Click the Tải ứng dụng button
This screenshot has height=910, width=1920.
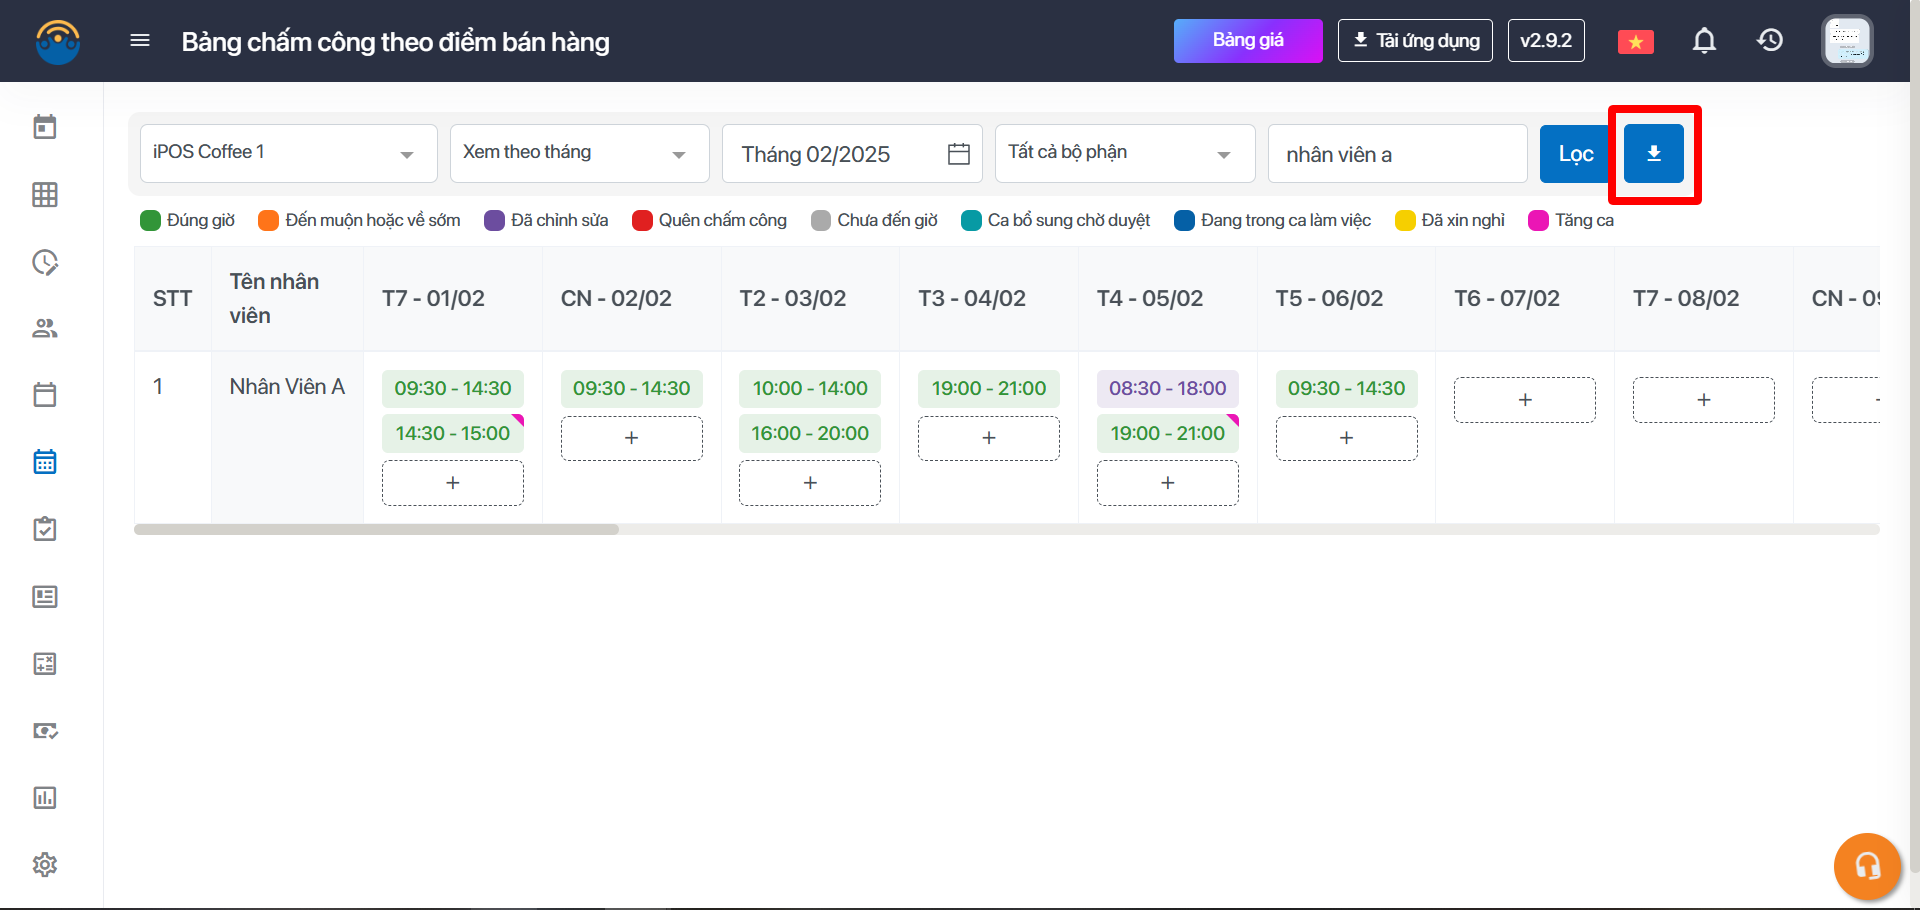click(1415, 41)
